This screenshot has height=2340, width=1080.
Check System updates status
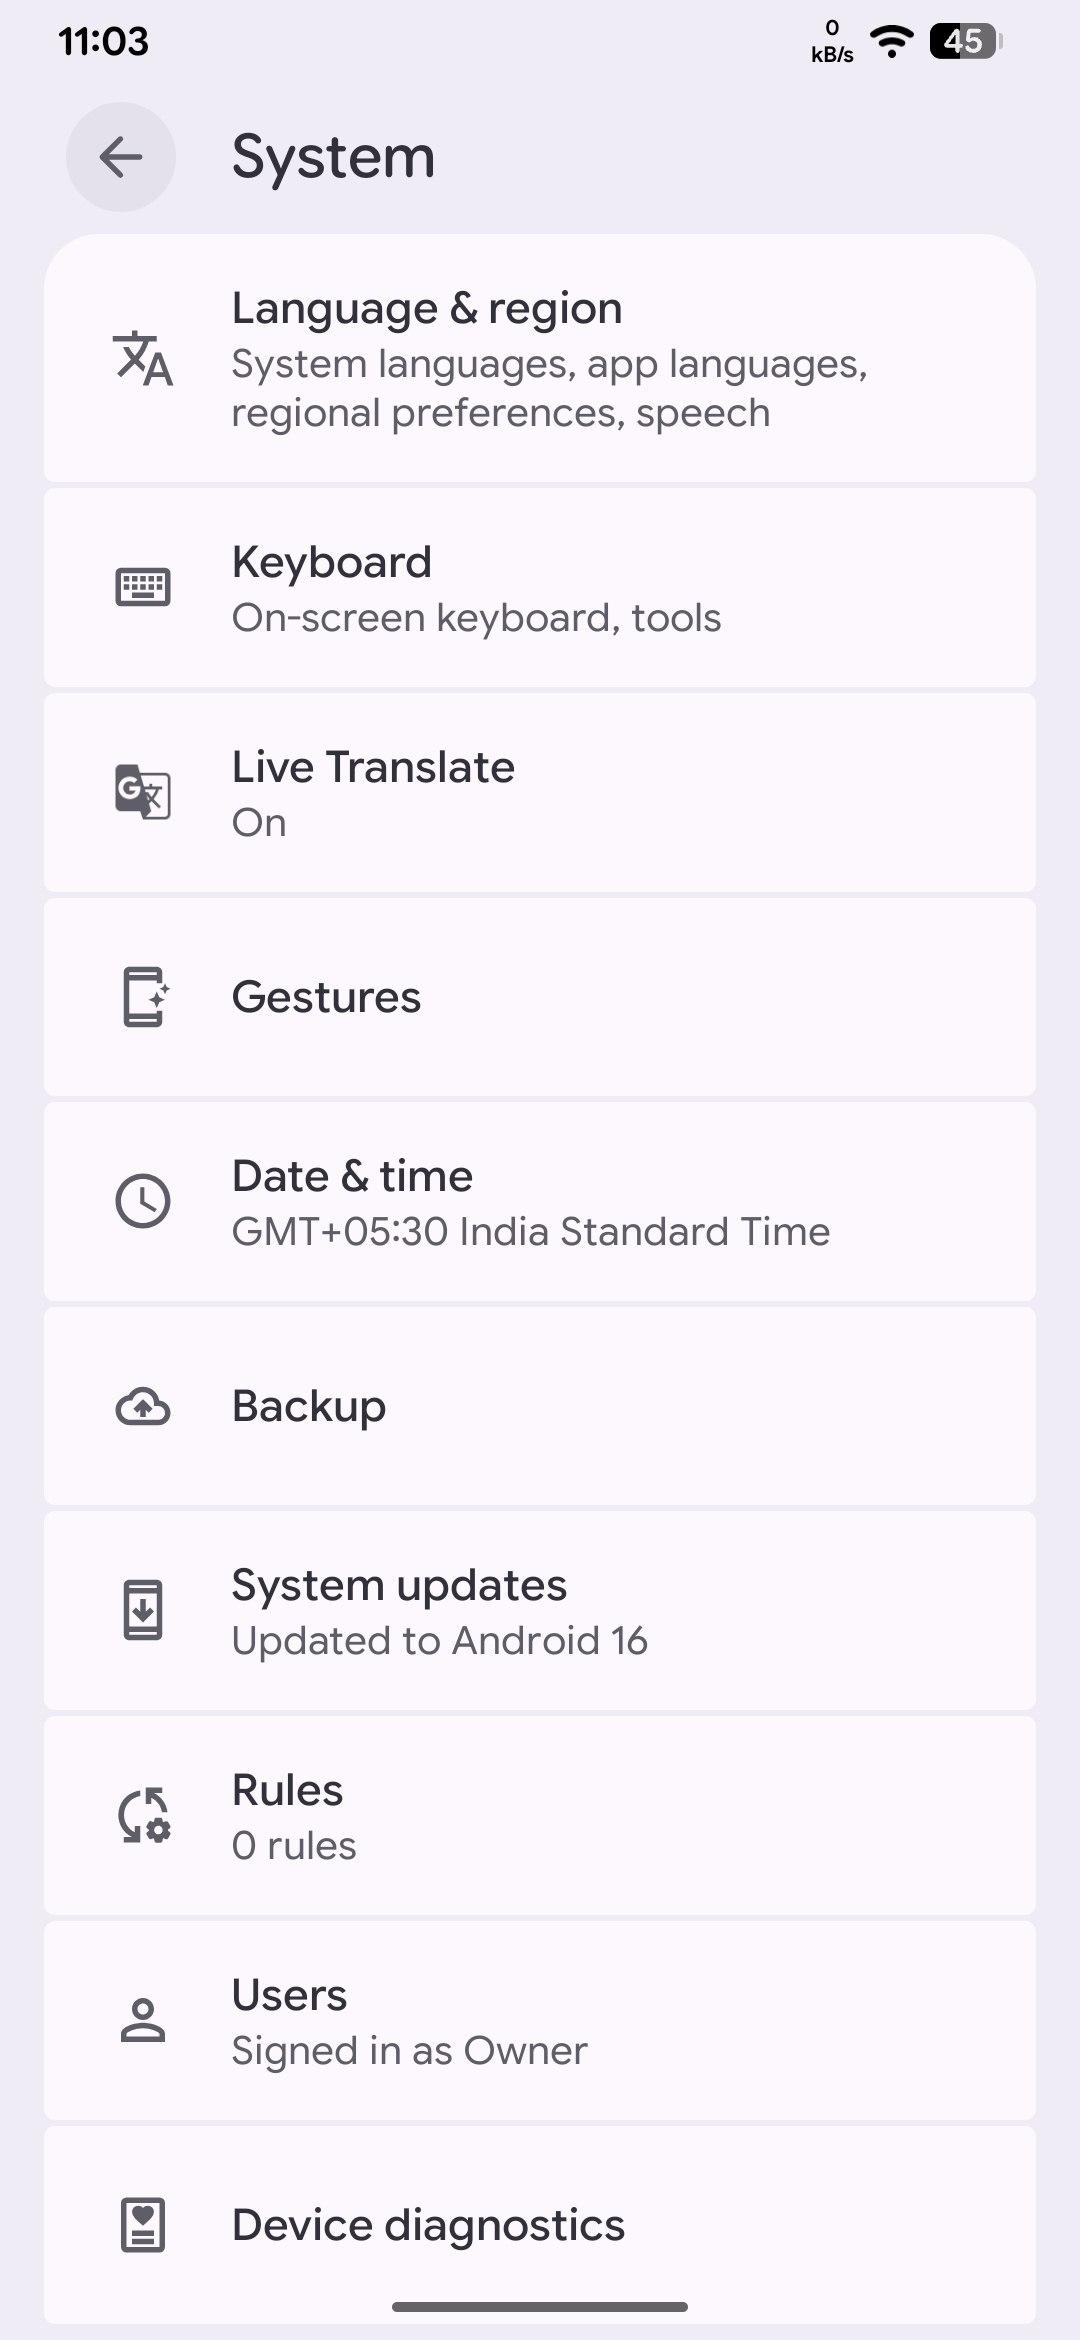[x=440, y=1611]
